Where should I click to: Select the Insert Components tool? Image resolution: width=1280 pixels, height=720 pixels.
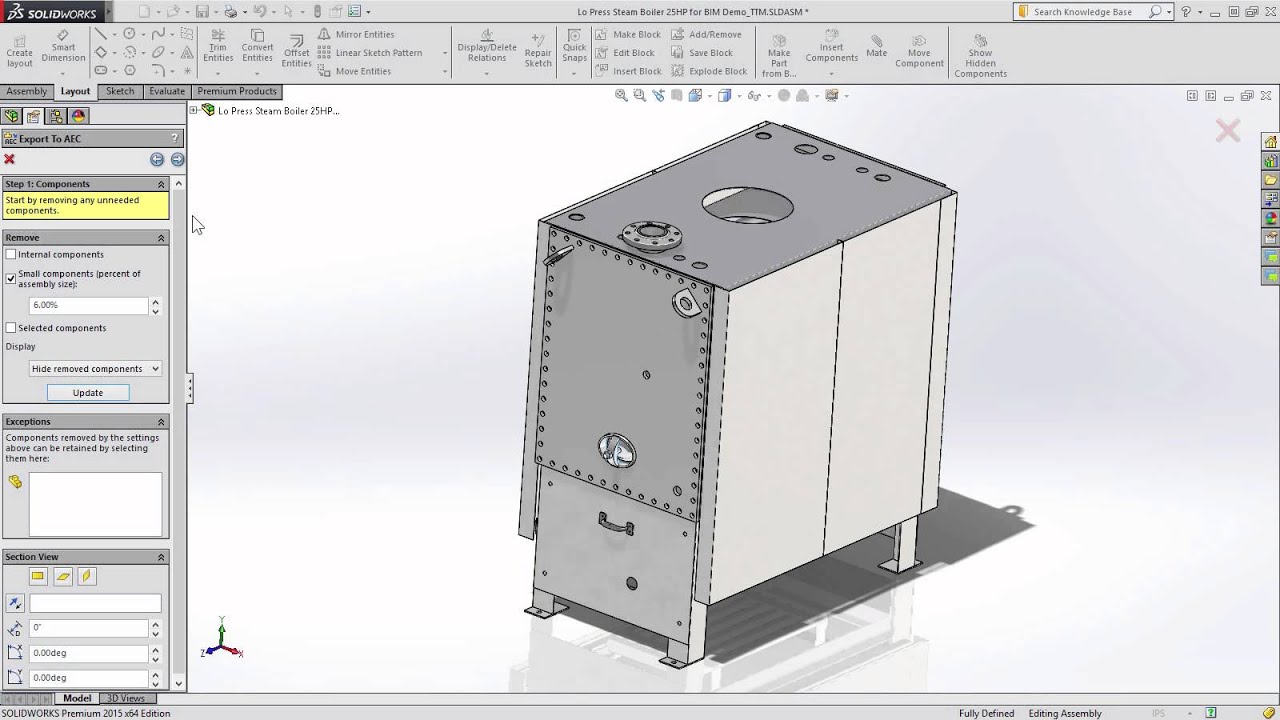[x=832, y=46]
